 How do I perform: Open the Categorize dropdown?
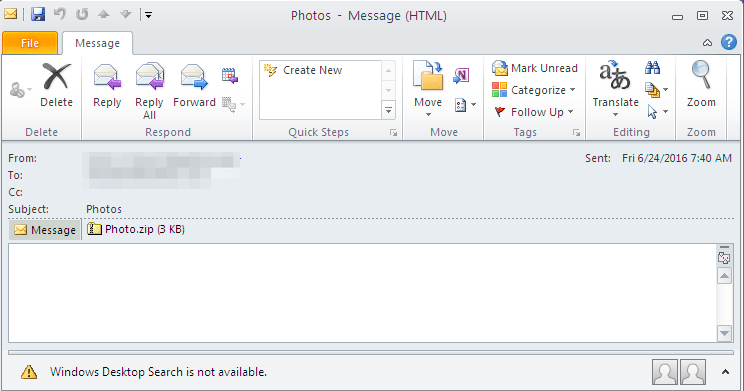(534, 90)
